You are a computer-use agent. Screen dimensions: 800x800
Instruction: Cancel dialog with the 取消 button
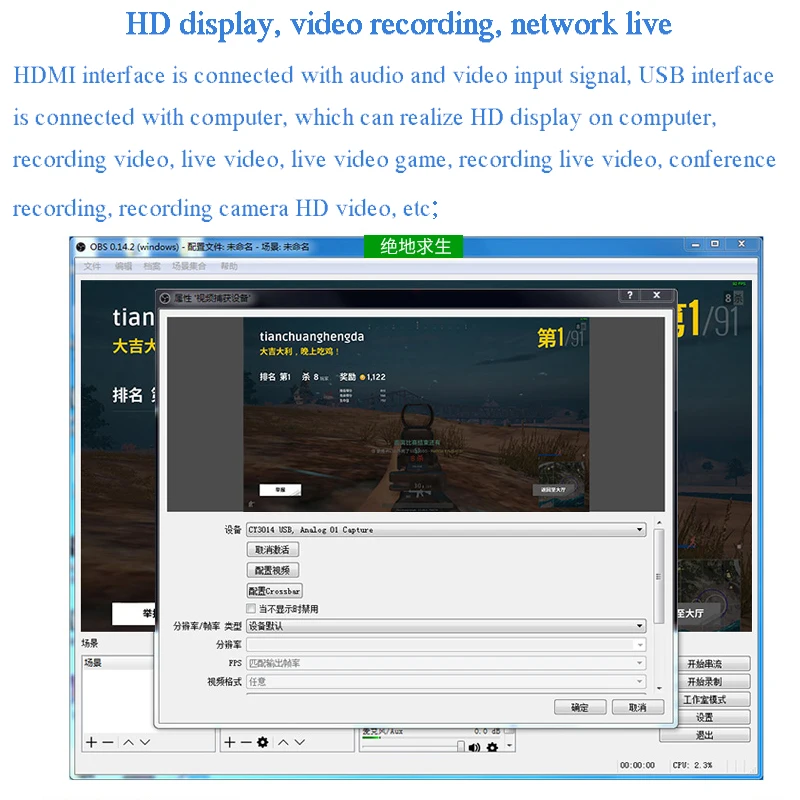(638, 708)
